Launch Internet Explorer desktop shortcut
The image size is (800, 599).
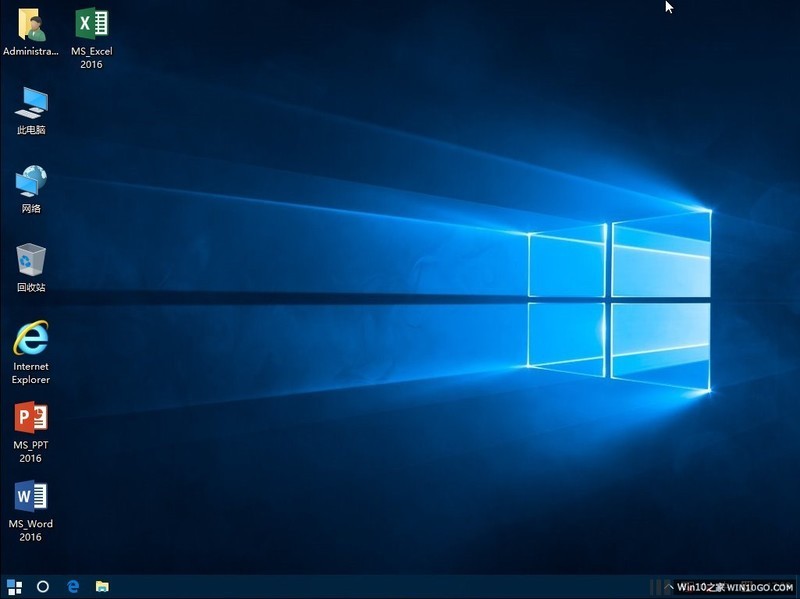pos(31,338)
